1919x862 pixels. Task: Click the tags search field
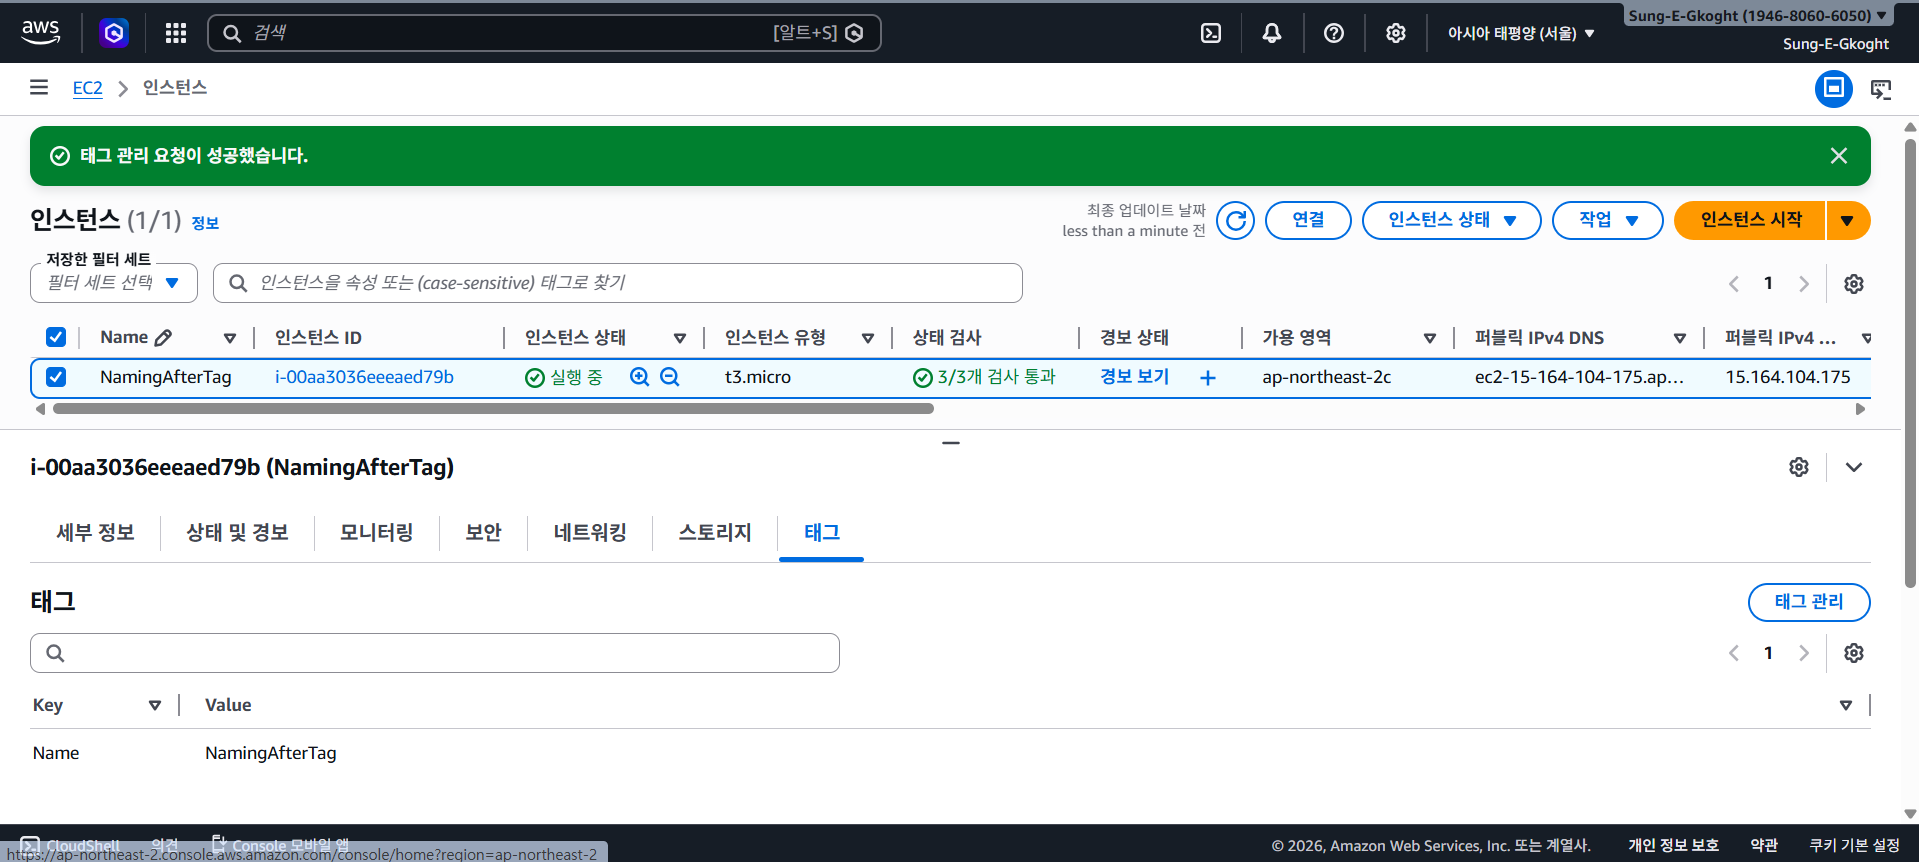[x=435, y=653]
